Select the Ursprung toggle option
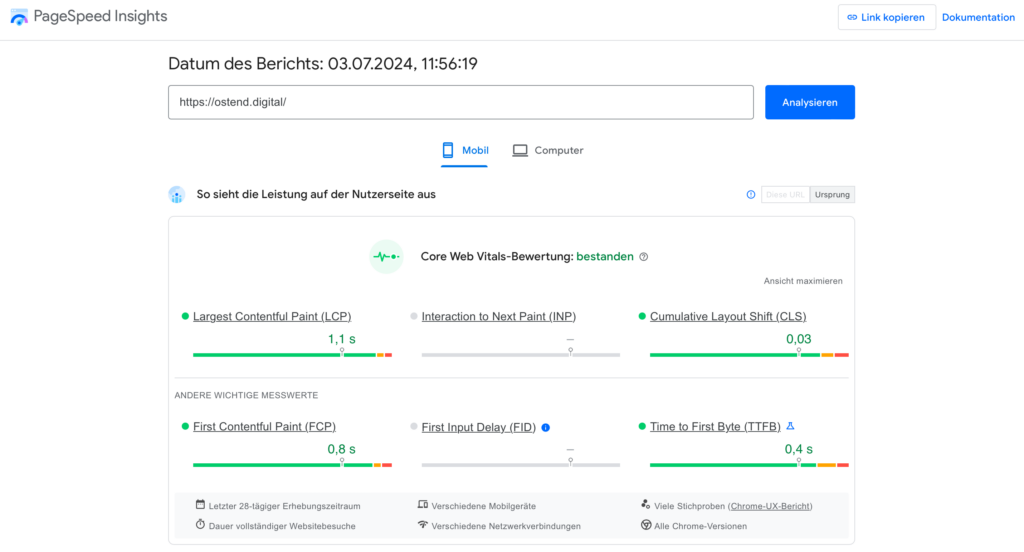The image size is (1024, 552). (832, 195)
